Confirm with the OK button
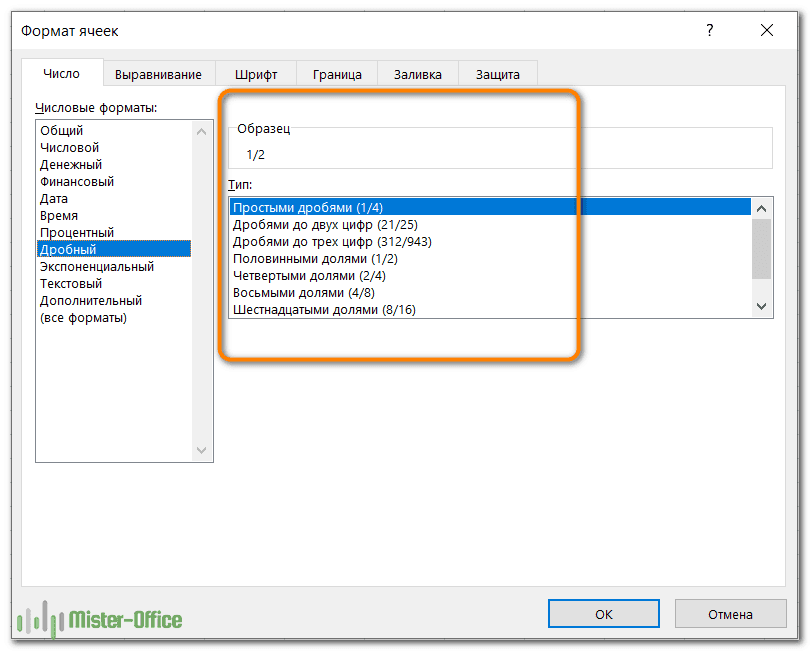The image size is (810, 651). (603, 614)
